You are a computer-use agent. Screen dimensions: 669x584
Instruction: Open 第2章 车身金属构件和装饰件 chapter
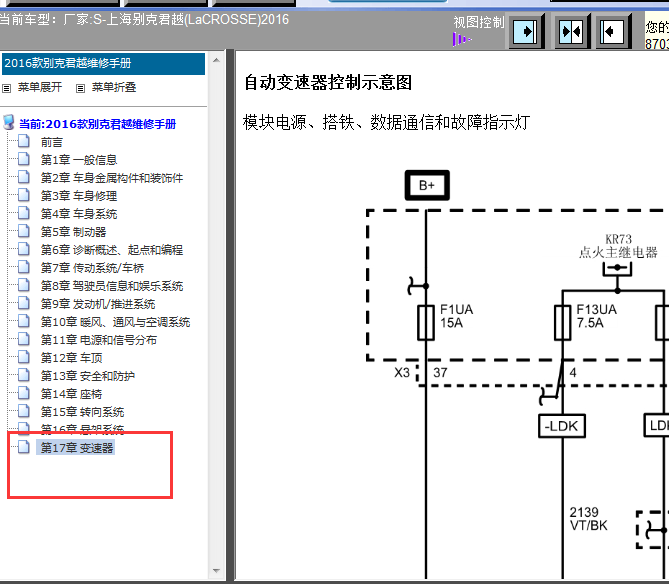[112, 178]
